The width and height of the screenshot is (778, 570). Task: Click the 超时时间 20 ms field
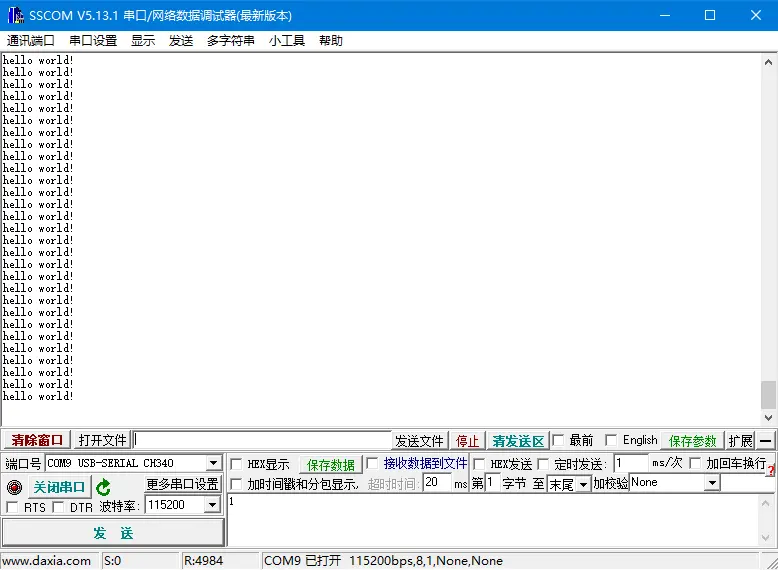(x=437, y=482)
